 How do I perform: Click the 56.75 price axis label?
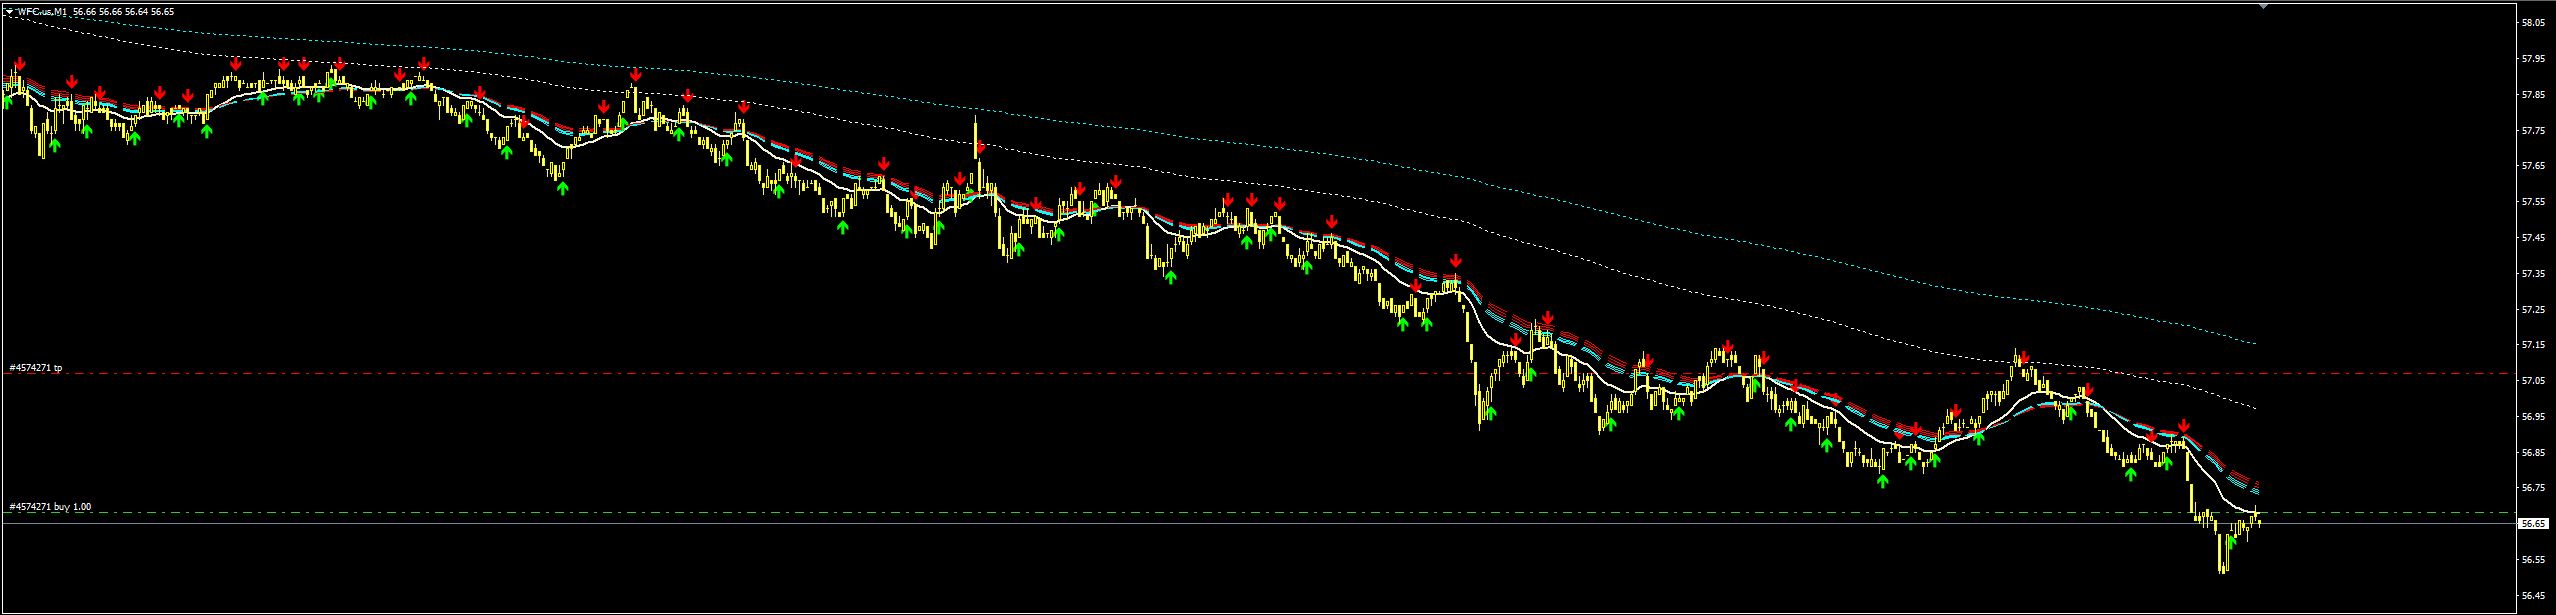coord(2532,488)
